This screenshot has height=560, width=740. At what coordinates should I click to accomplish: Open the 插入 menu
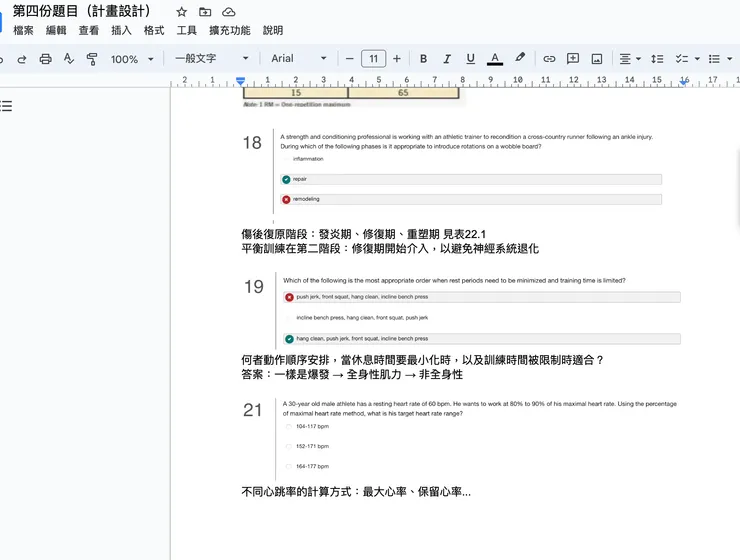click(121, 31)
